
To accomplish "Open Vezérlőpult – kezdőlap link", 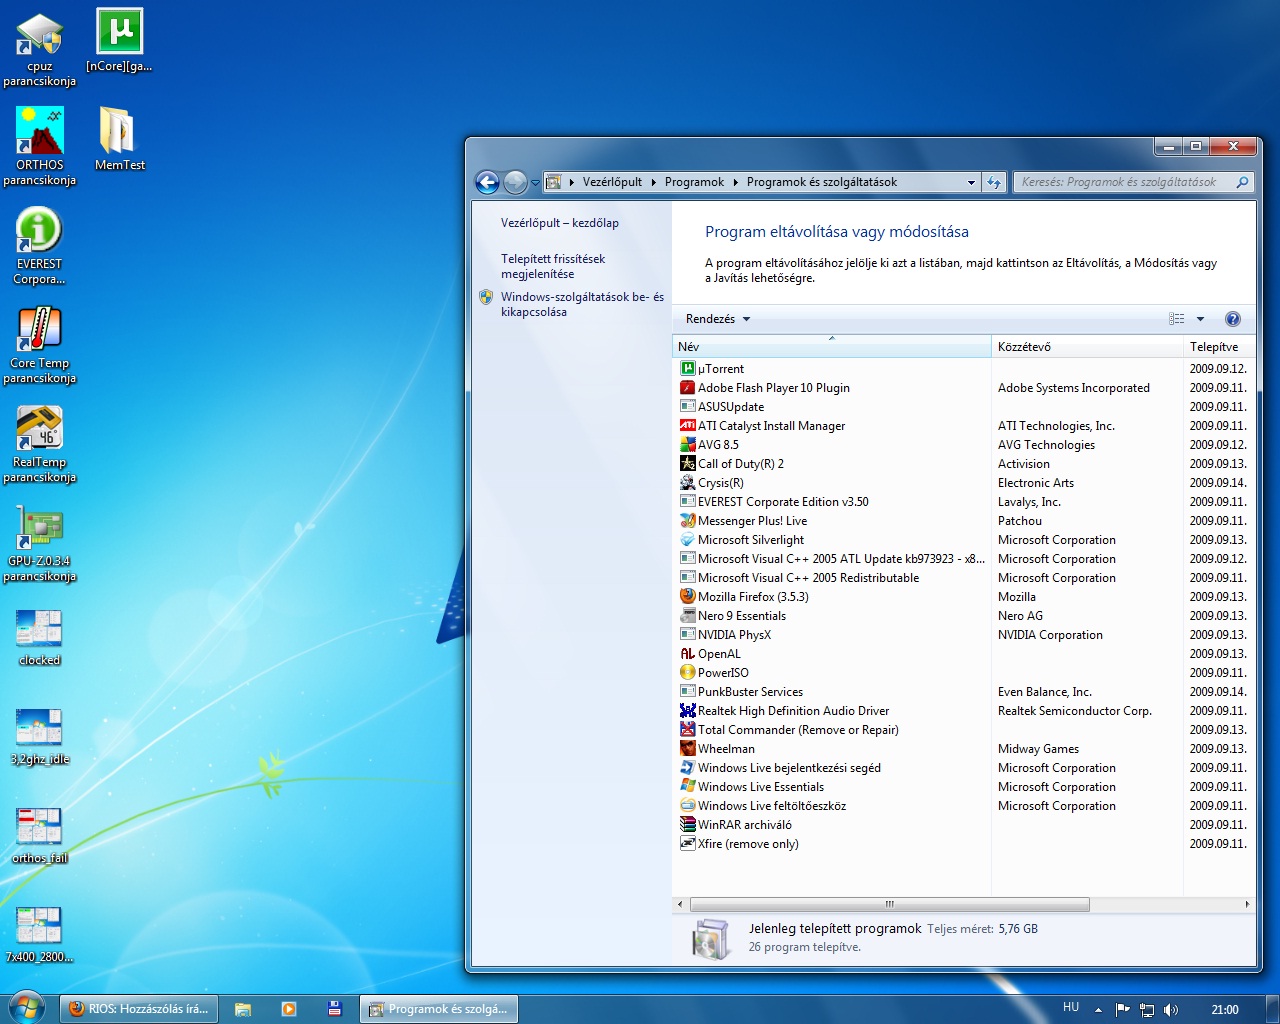I will [x=559, y=223].
